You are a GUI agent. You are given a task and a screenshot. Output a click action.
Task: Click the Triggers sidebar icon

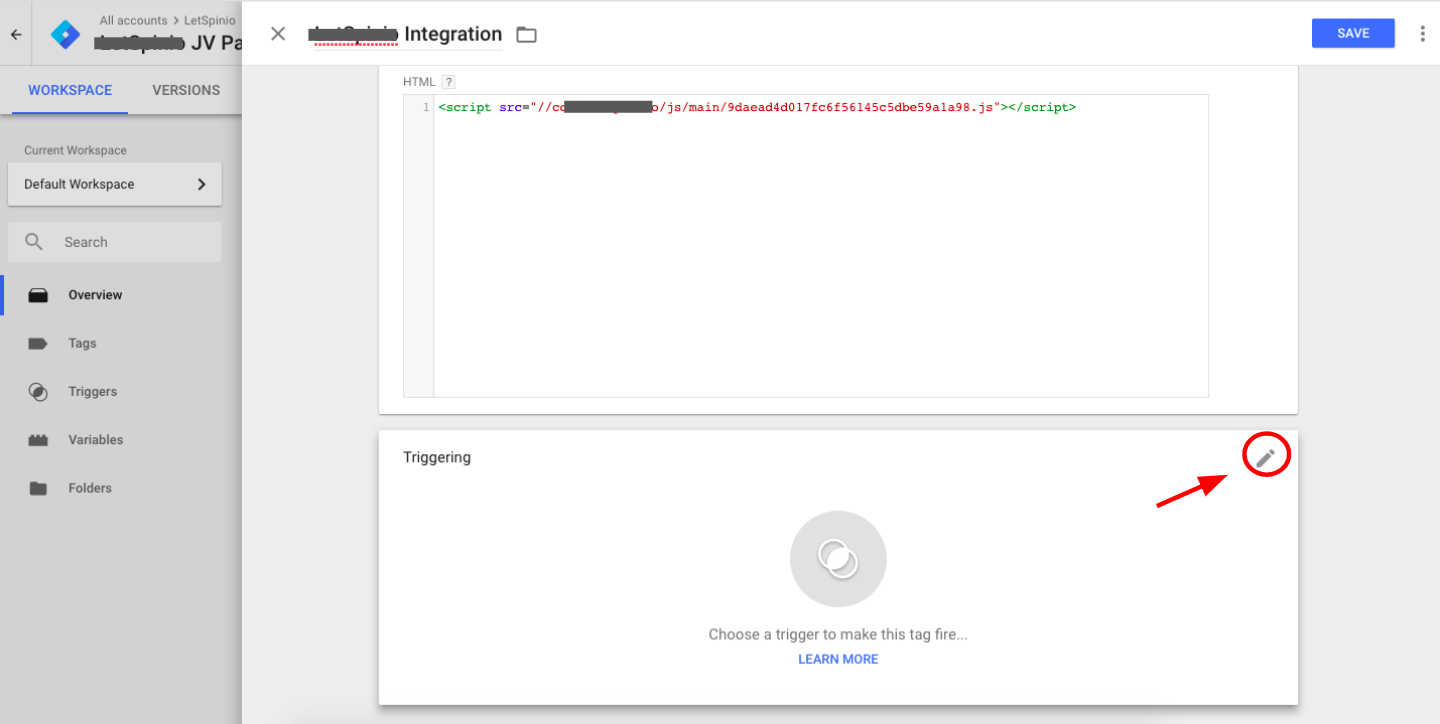(38, 392)
